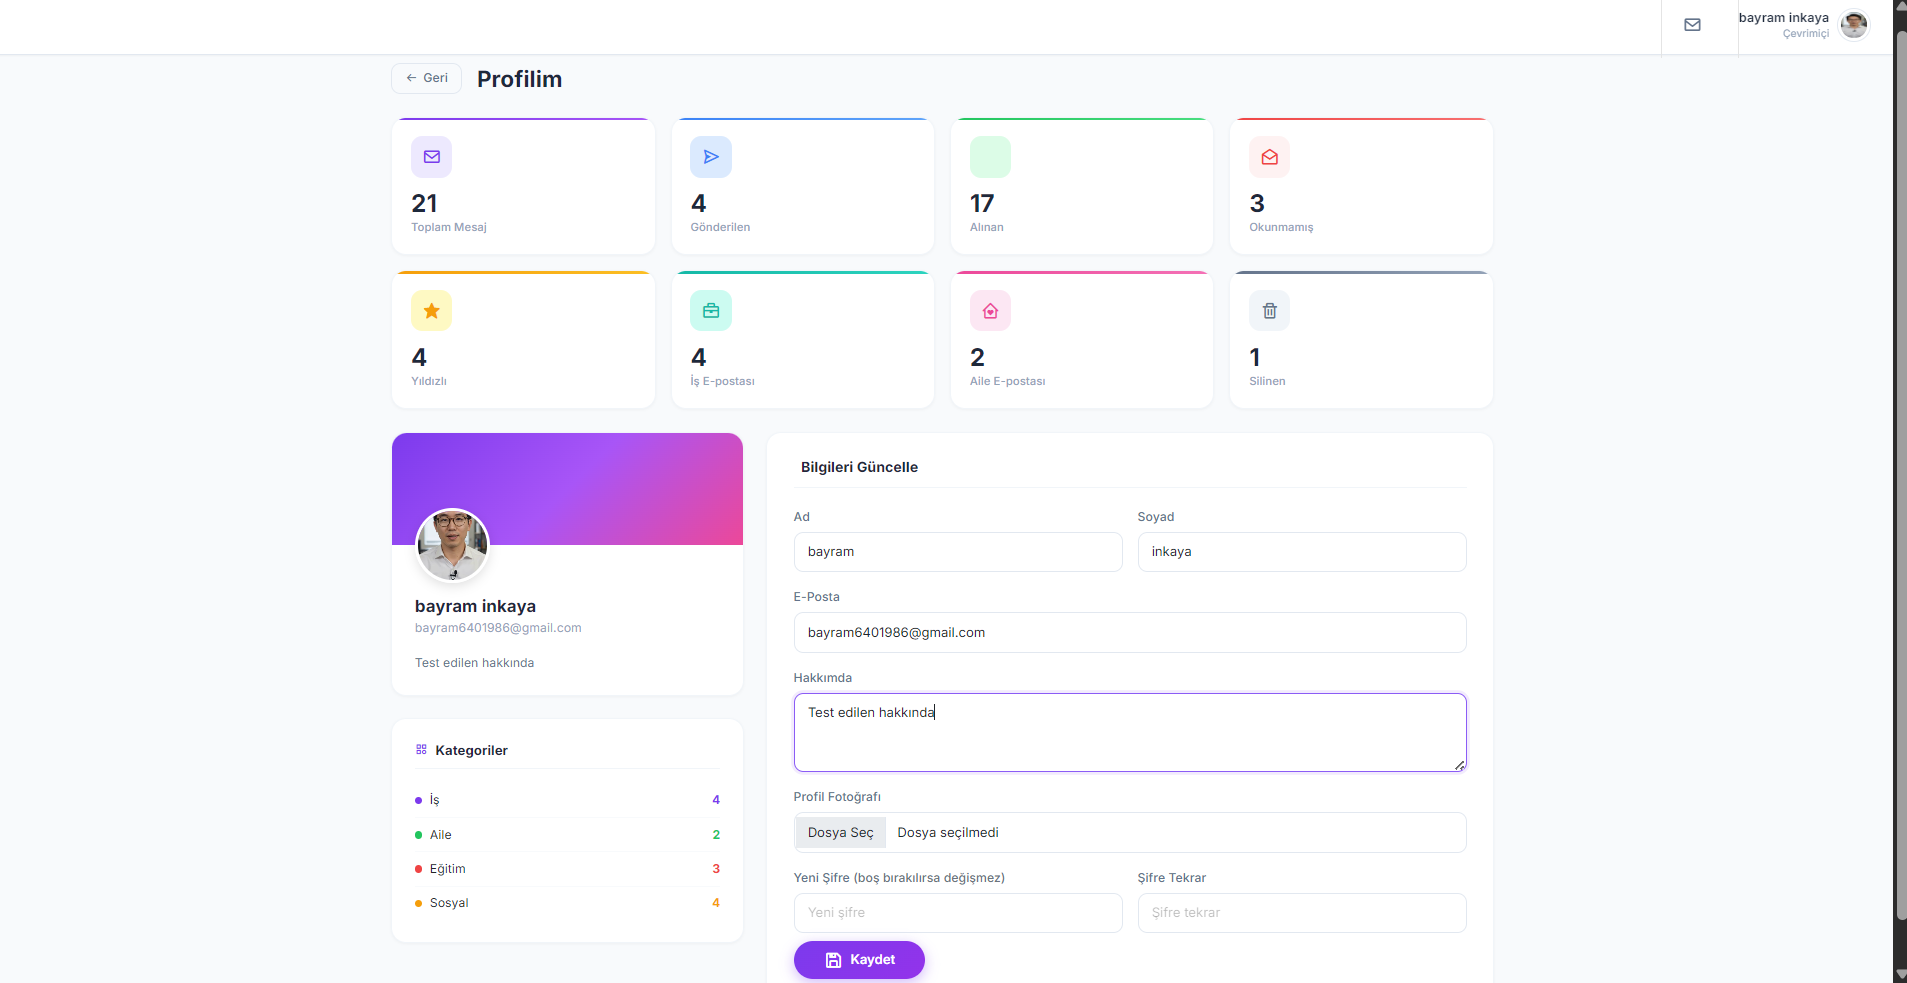Click the Soyad input field with inkaya
1907x983 pixels.
pos(1302,552)
